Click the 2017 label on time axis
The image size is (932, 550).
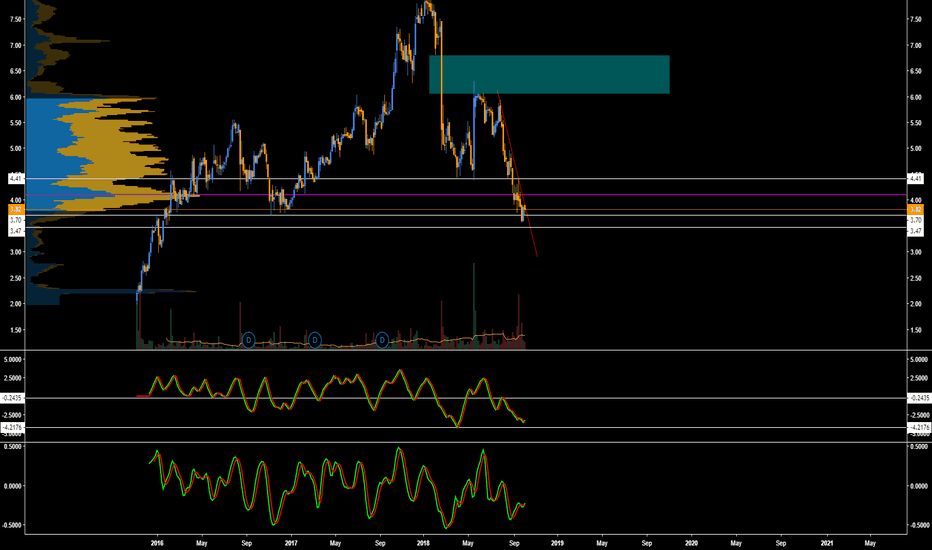291,543
